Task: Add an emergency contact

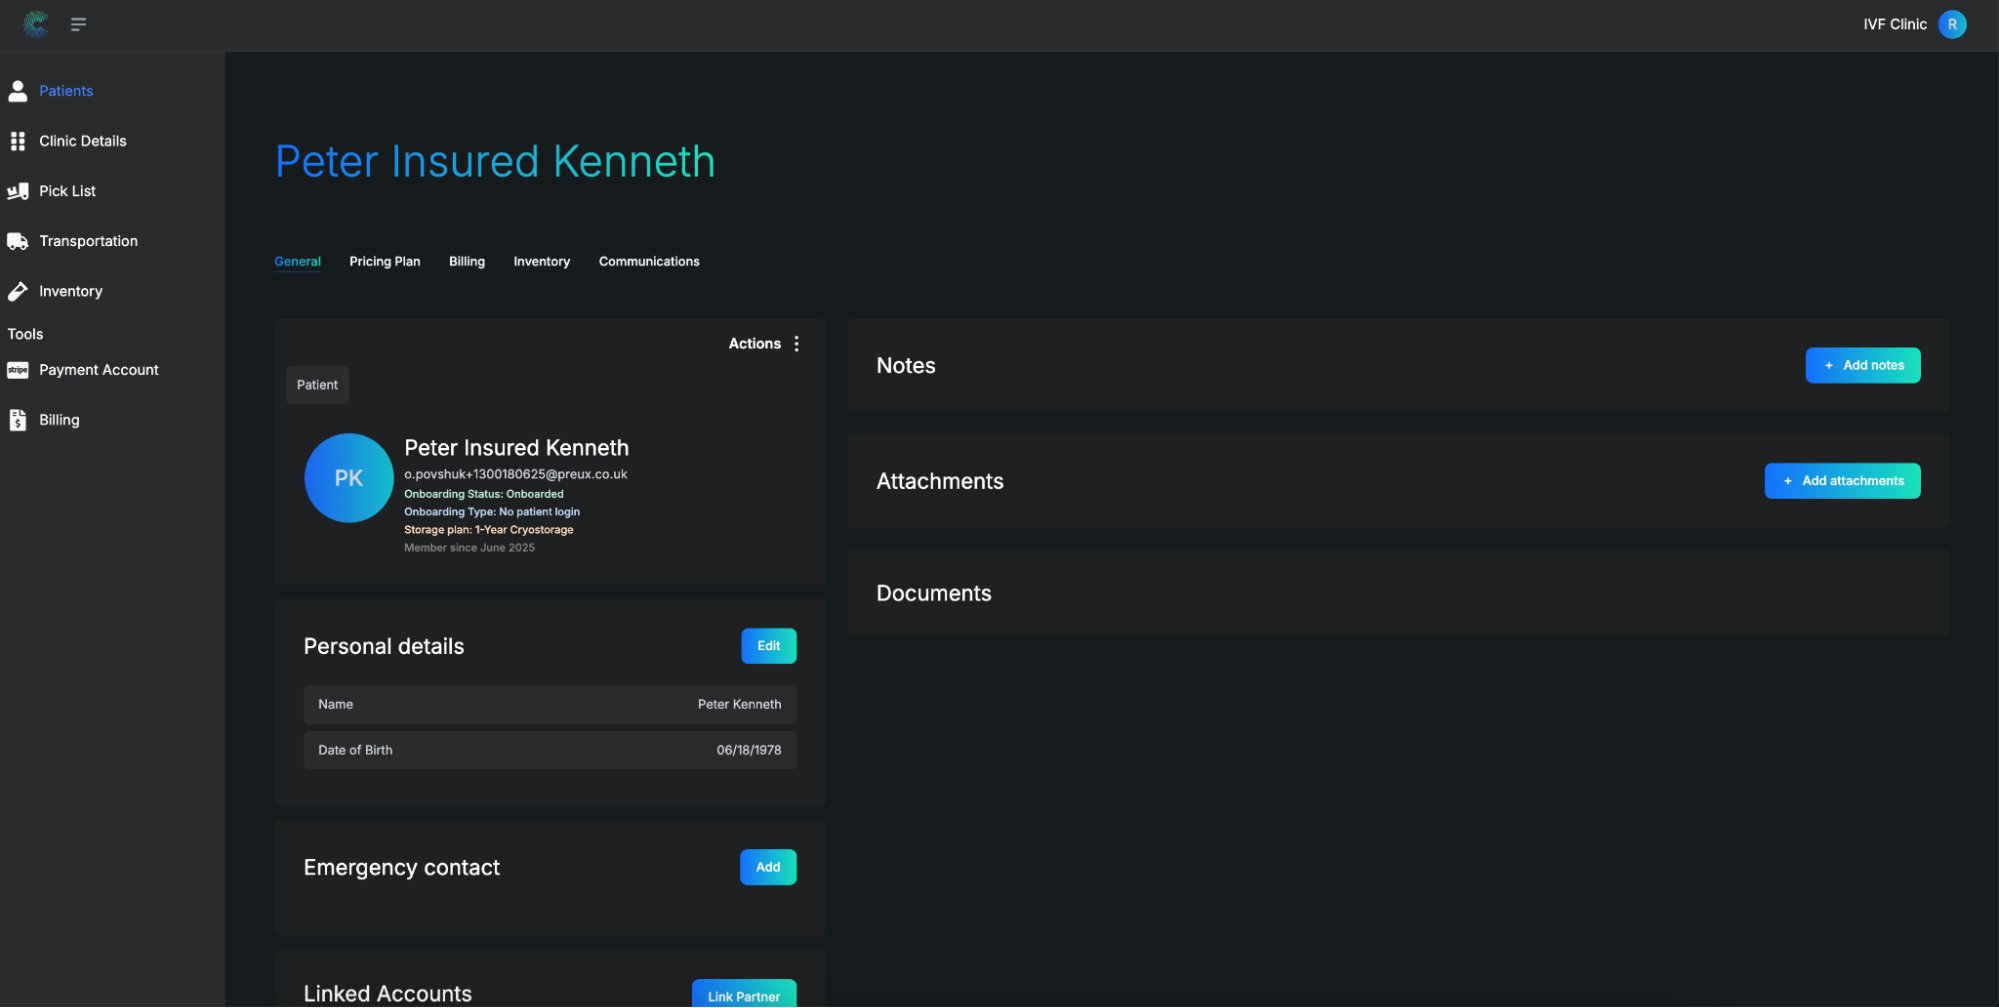Action: (x=767, y=867)
